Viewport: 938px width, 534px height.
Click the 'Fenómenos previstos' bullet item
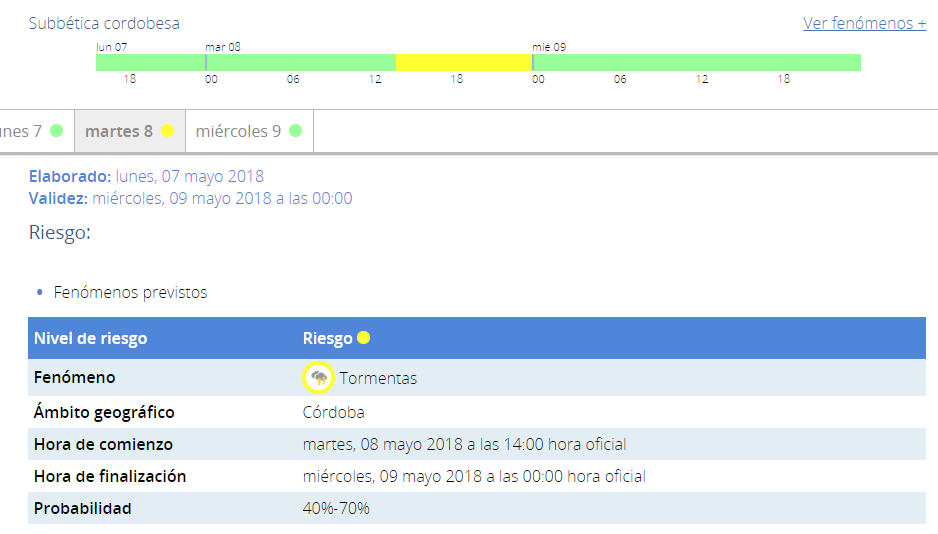click(130, 292)
